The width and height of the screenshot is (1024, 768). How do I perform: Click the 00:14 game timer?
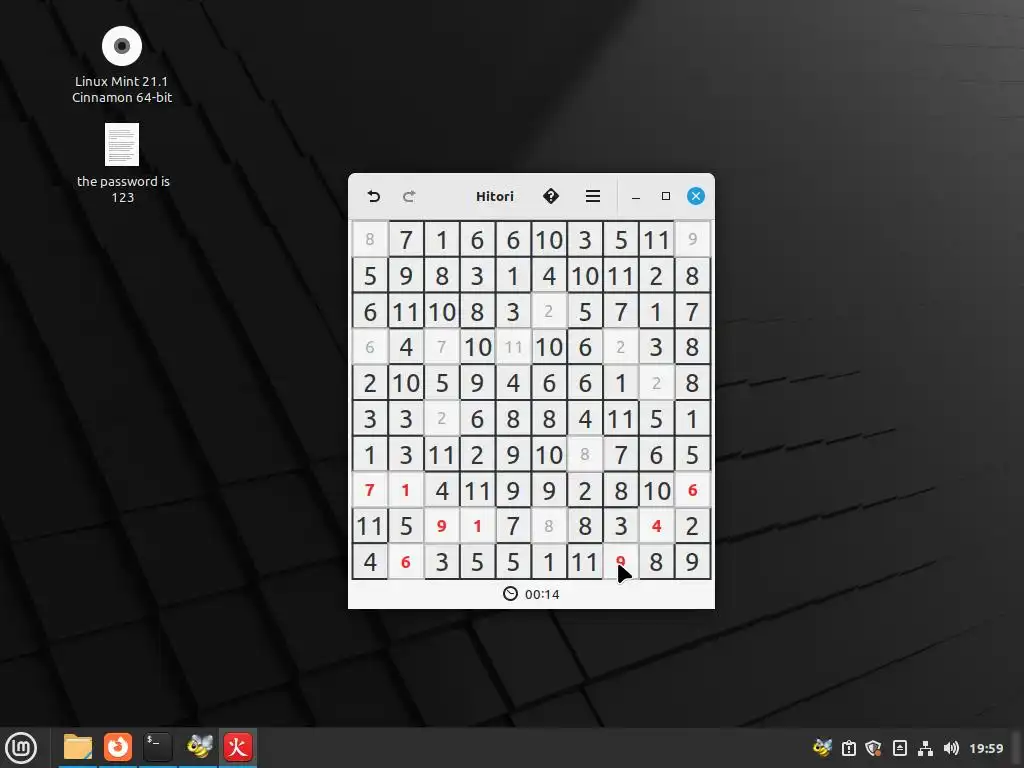tap(542, 594)
